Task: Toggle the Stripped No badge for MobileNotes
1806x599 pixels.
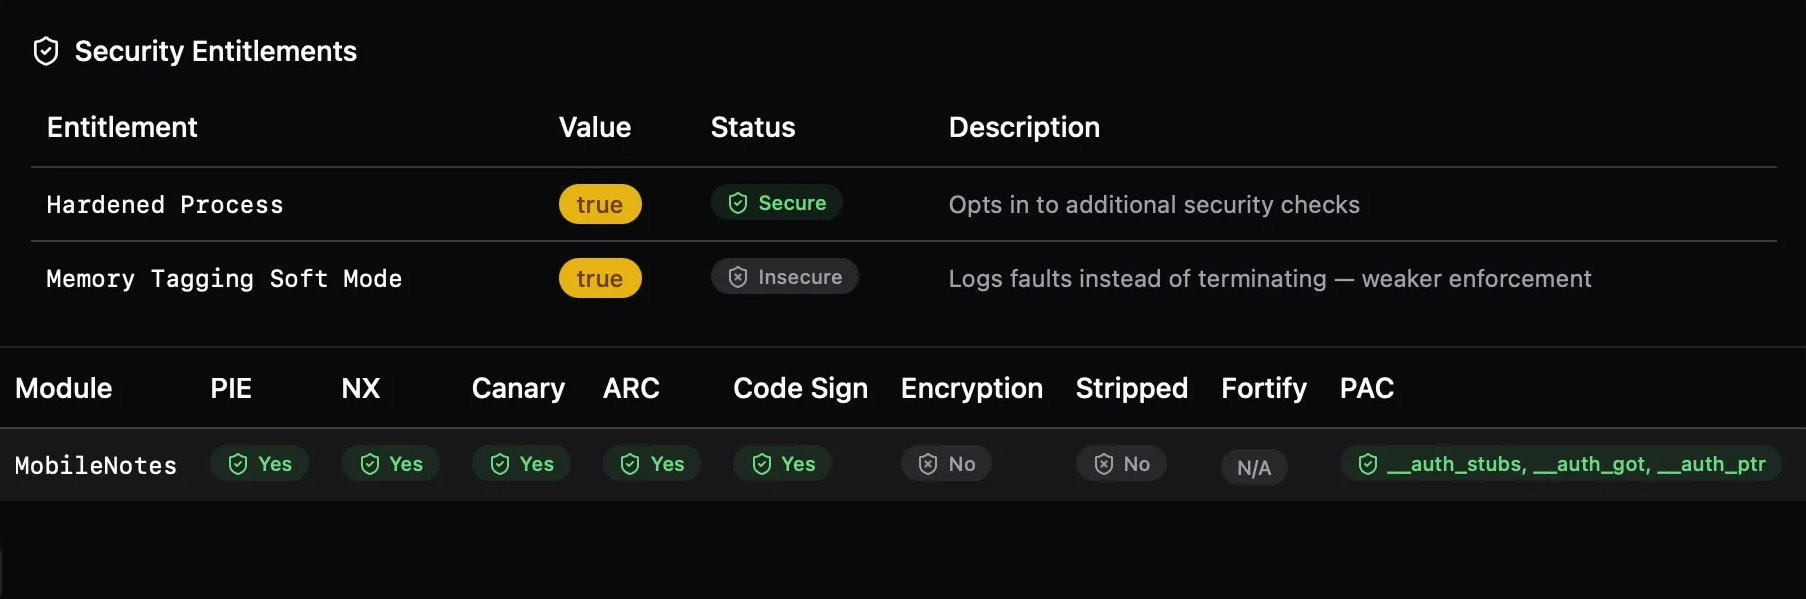Action: [1121, 463]
